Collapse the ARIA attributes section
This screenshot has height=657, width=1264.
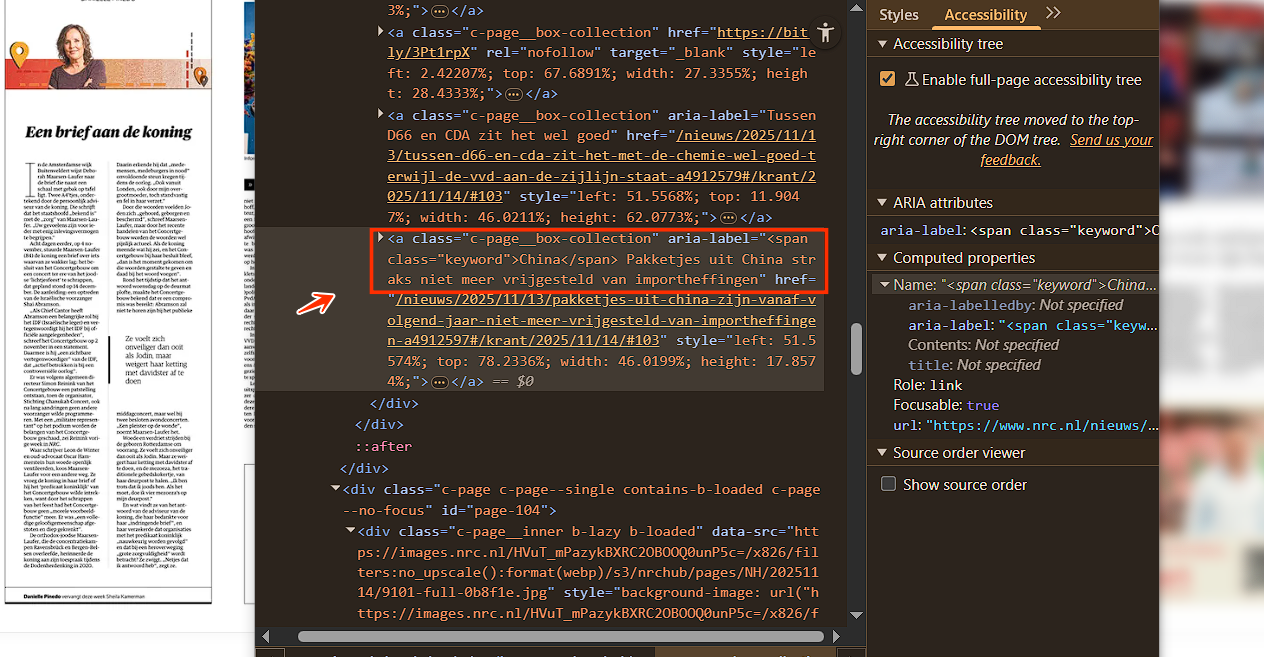point(882,202)
